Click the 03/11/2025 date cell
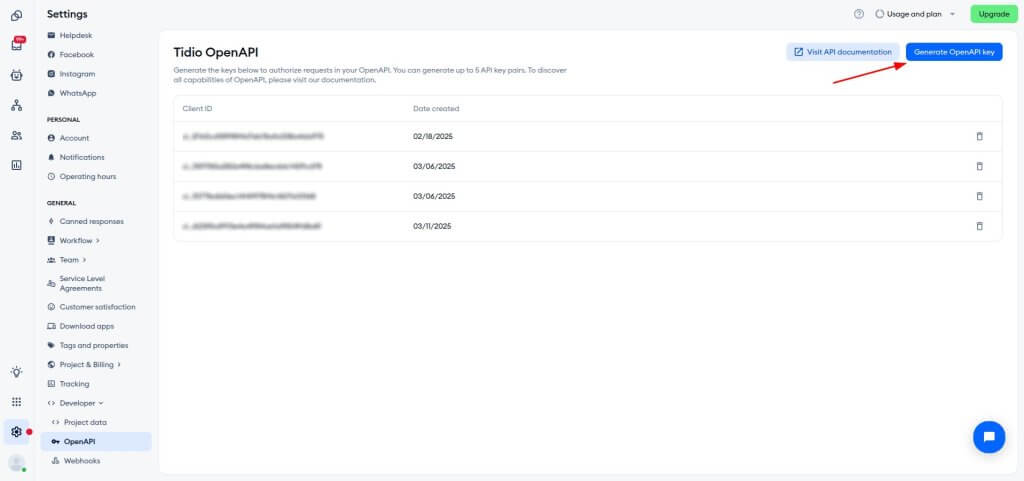Screen dimensions: 1024x481 tap(432, 226)
